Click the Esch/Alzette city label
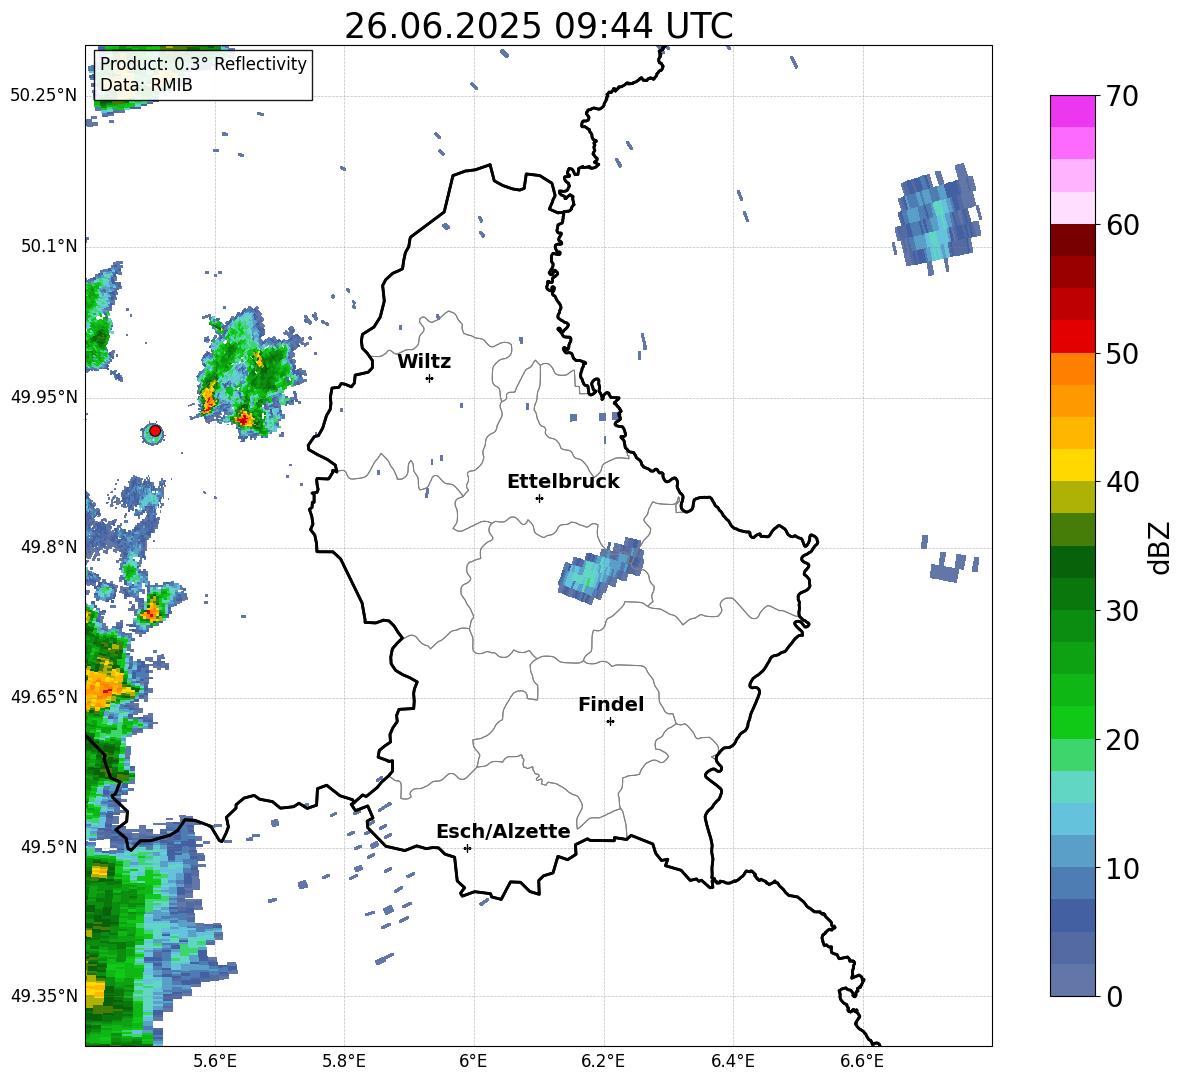This screenshot has height=1081, width=1184. pyautogui.click(x=503, y=831)
